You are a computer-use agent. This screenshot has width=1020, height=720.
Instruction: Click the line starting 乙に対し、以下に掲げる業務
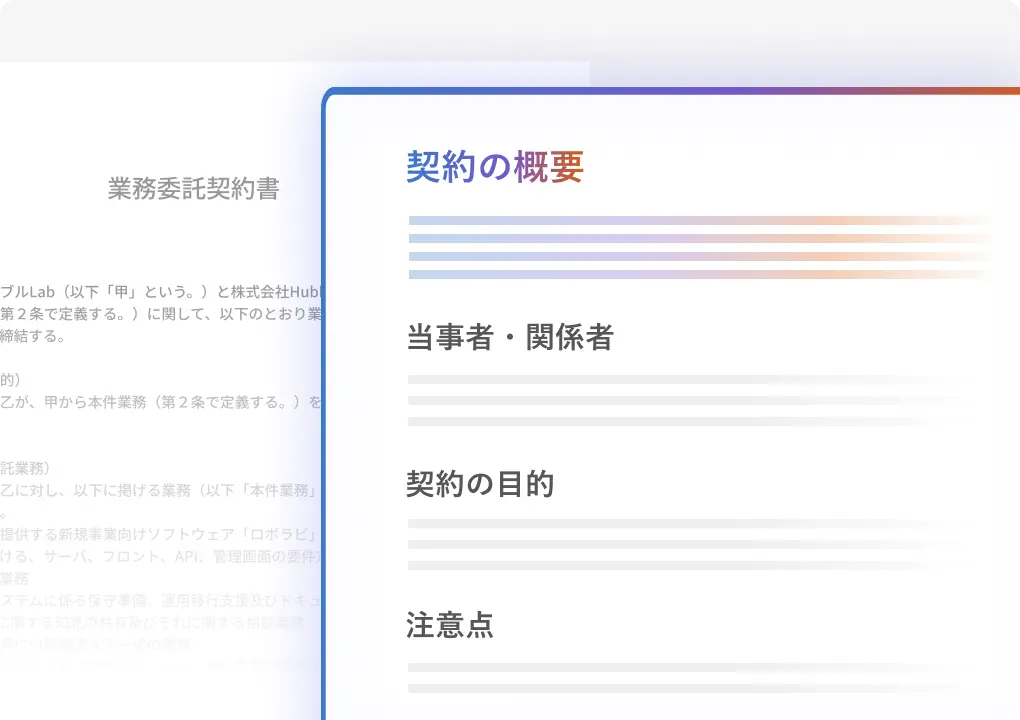160,491
